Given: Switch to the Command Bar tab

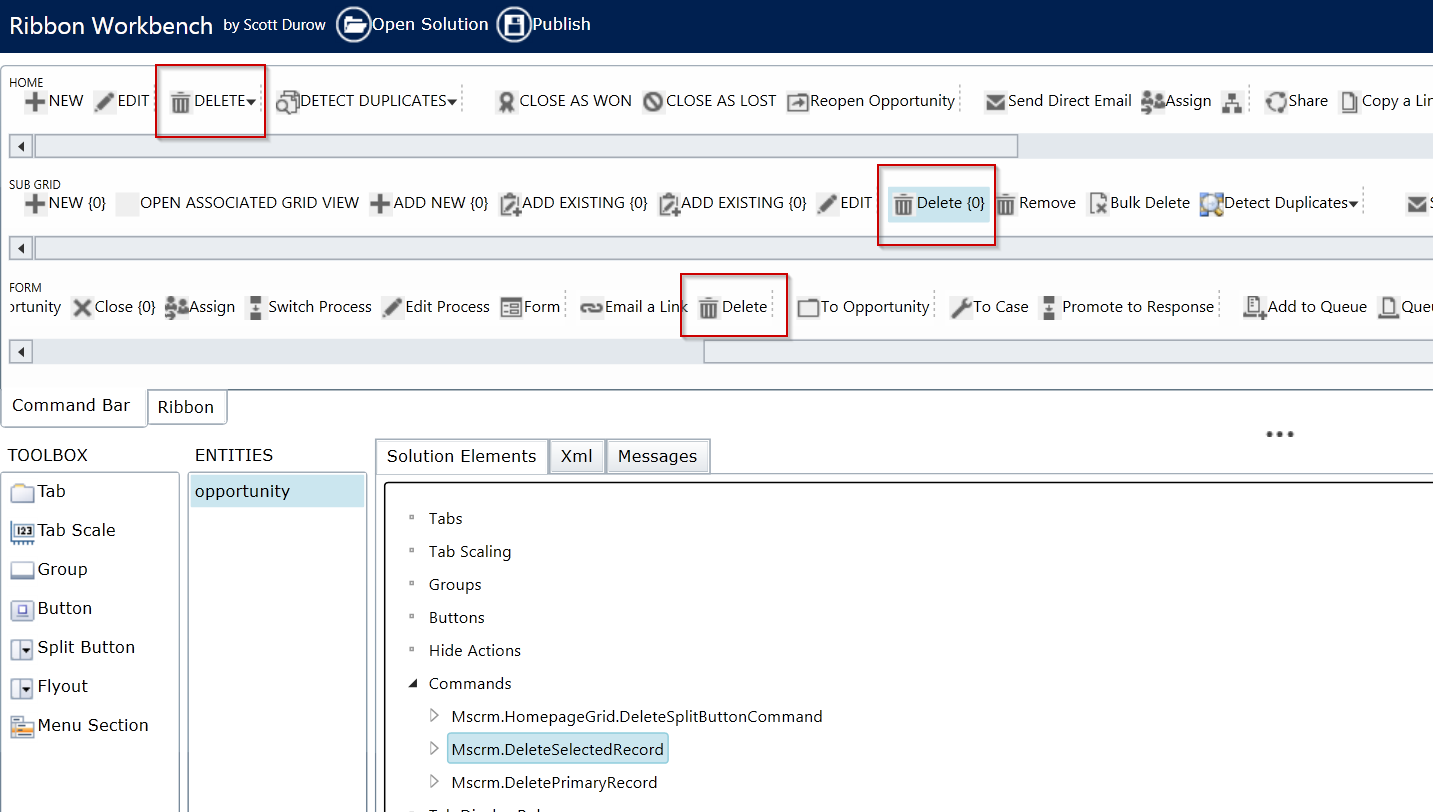Looking at the screenshot, I should 71,406.
